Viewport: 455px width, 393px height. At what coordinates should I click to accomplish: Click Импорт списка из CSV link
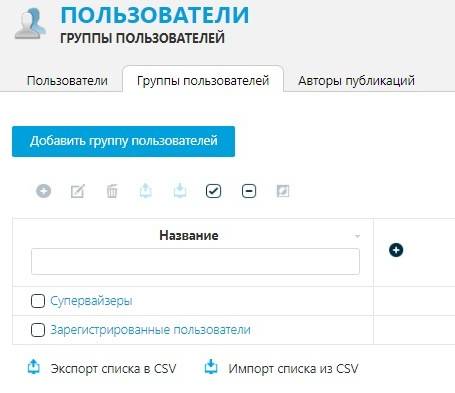(x=293, y=369)
